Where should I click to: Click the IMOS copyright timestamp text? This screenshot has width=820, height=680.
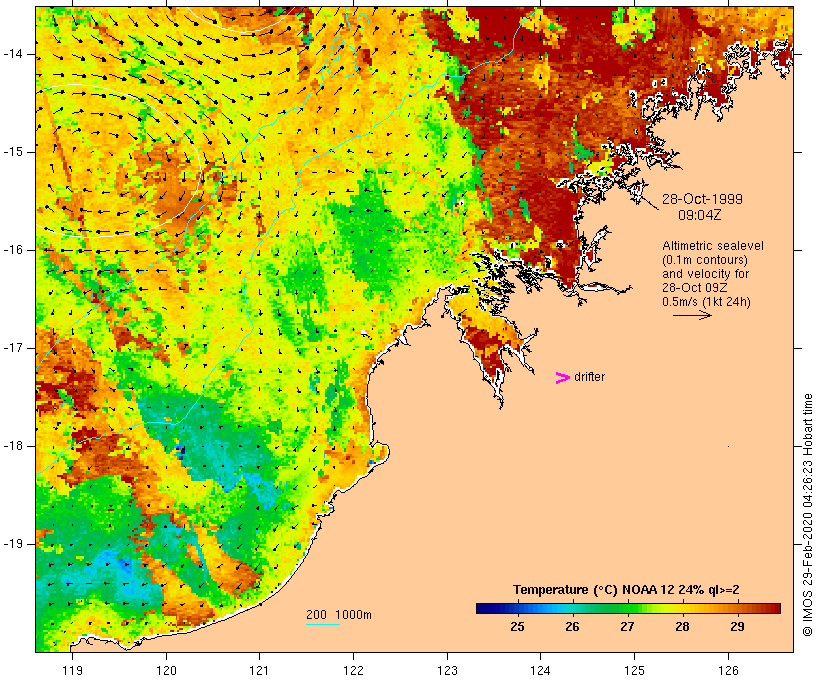point(808,515)
